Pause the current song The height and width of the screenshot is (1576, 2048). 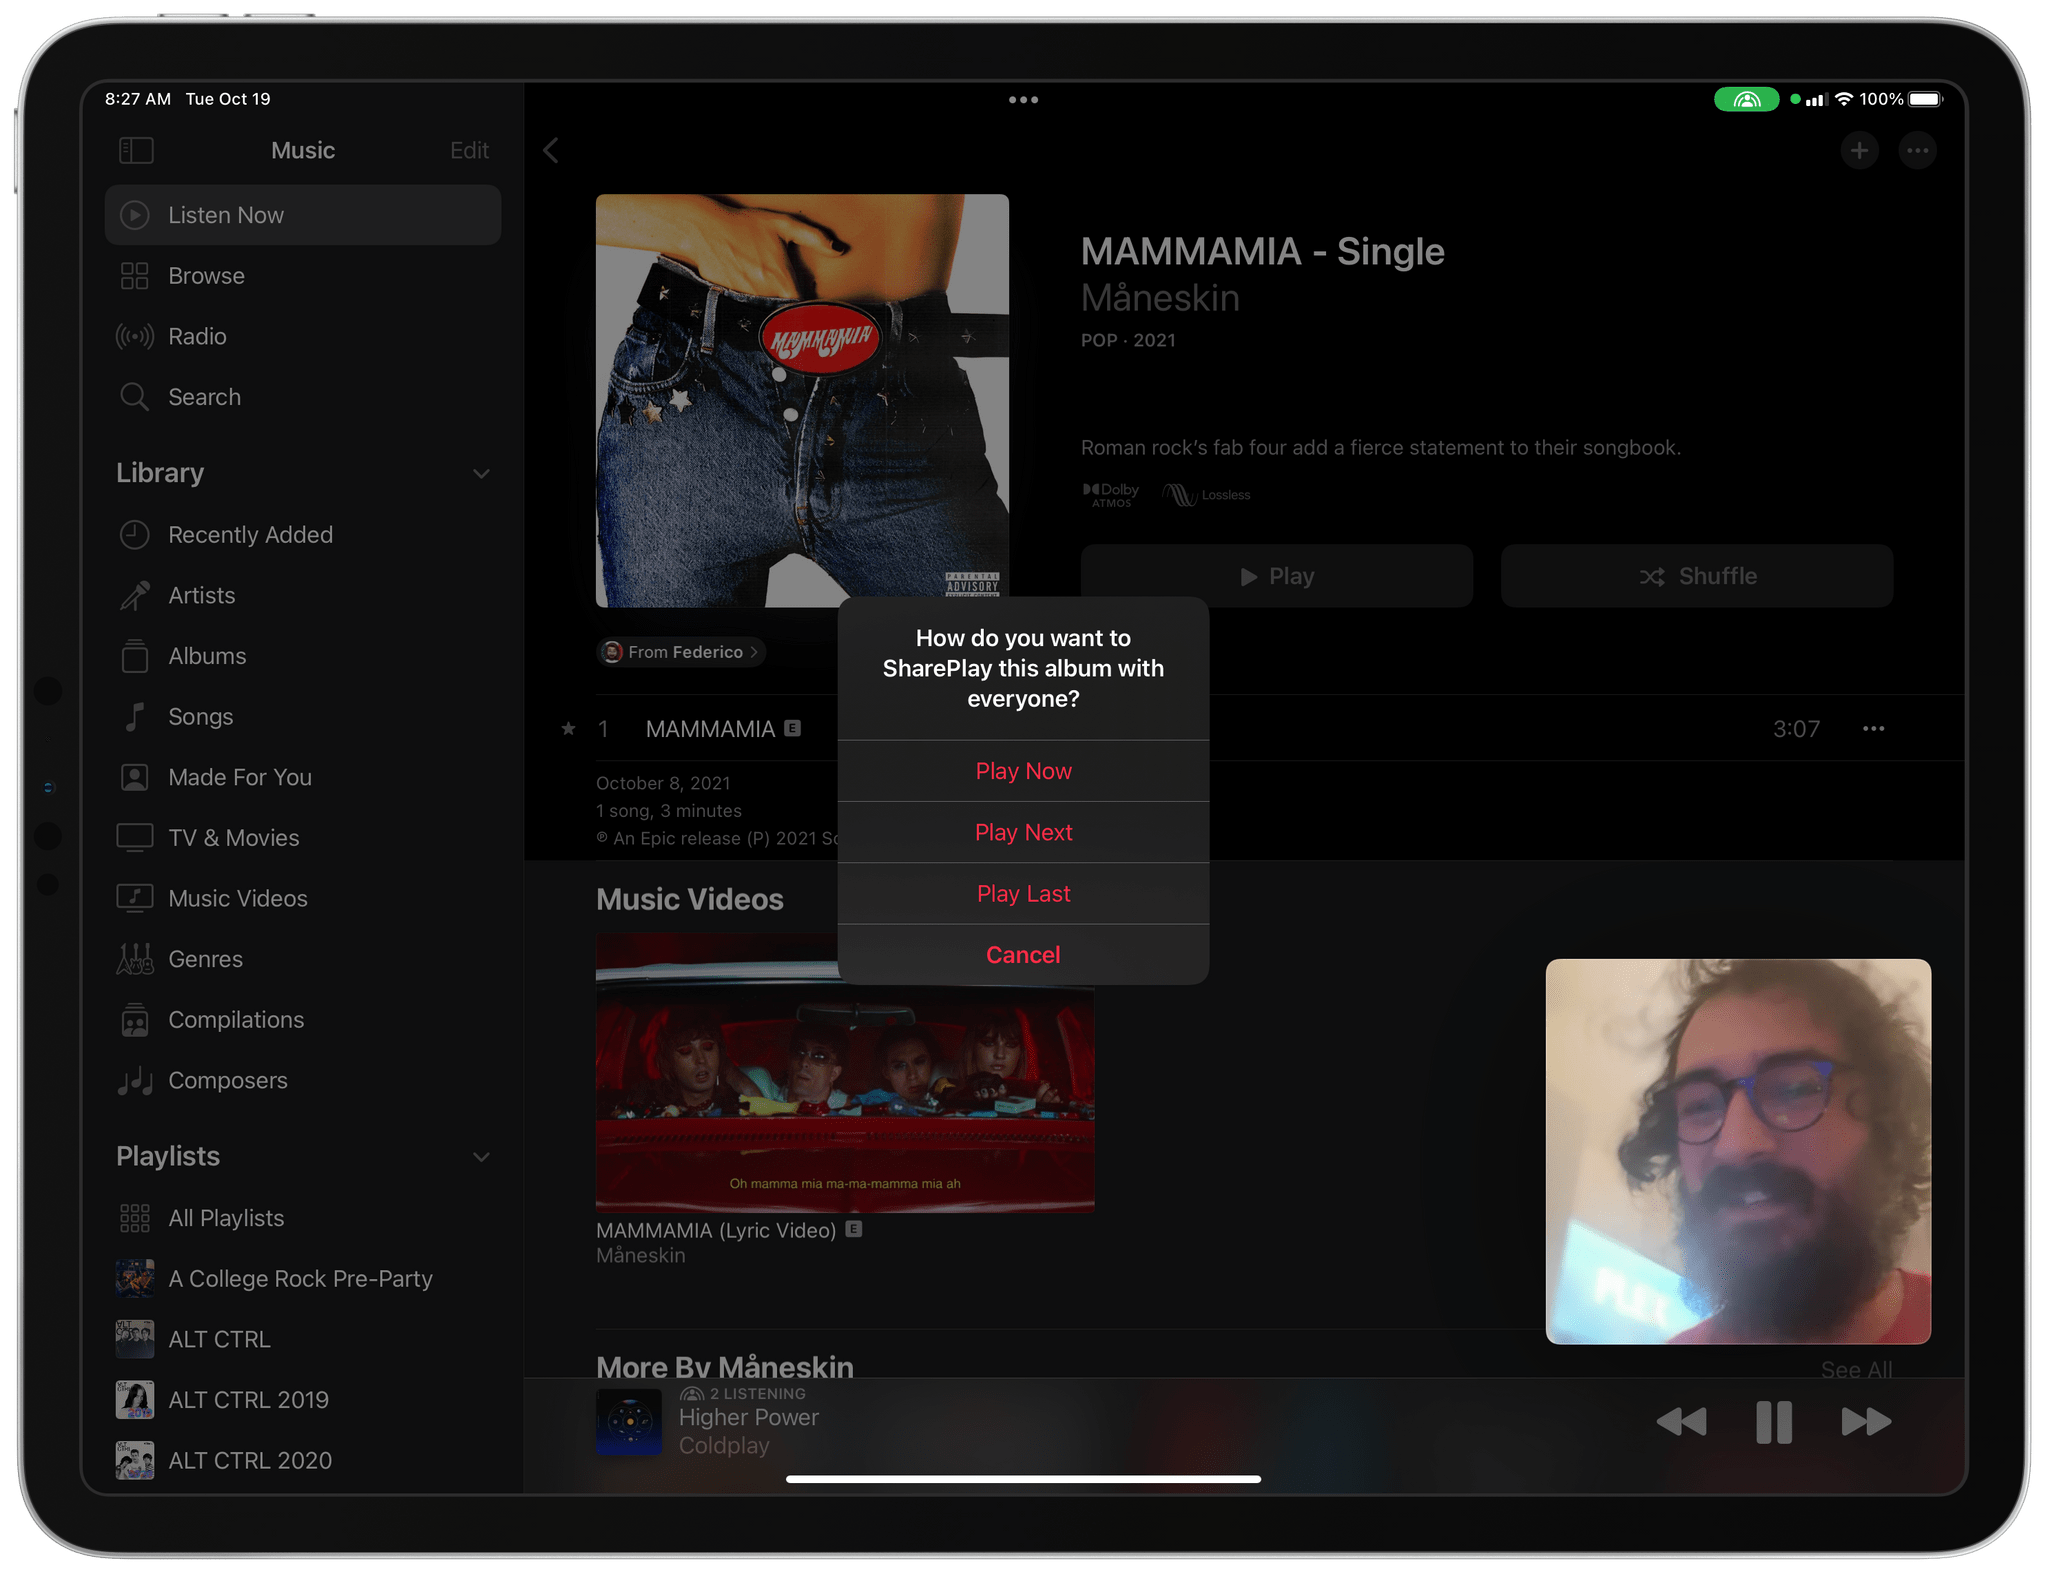1774,1421
